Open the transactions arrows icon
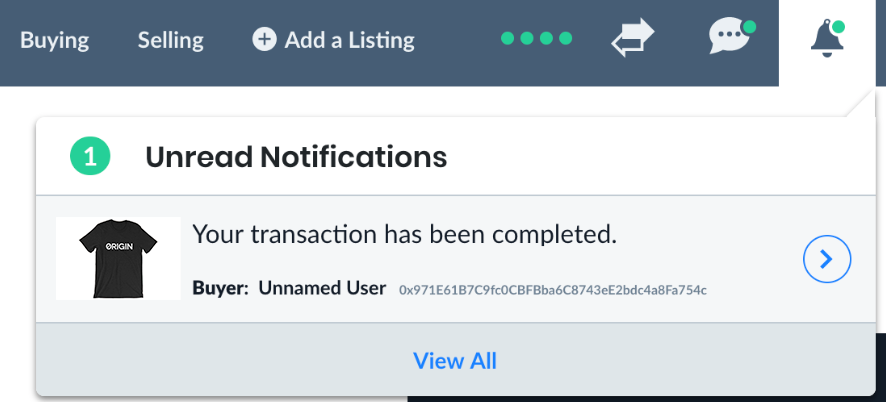 (x=633, y=38)
